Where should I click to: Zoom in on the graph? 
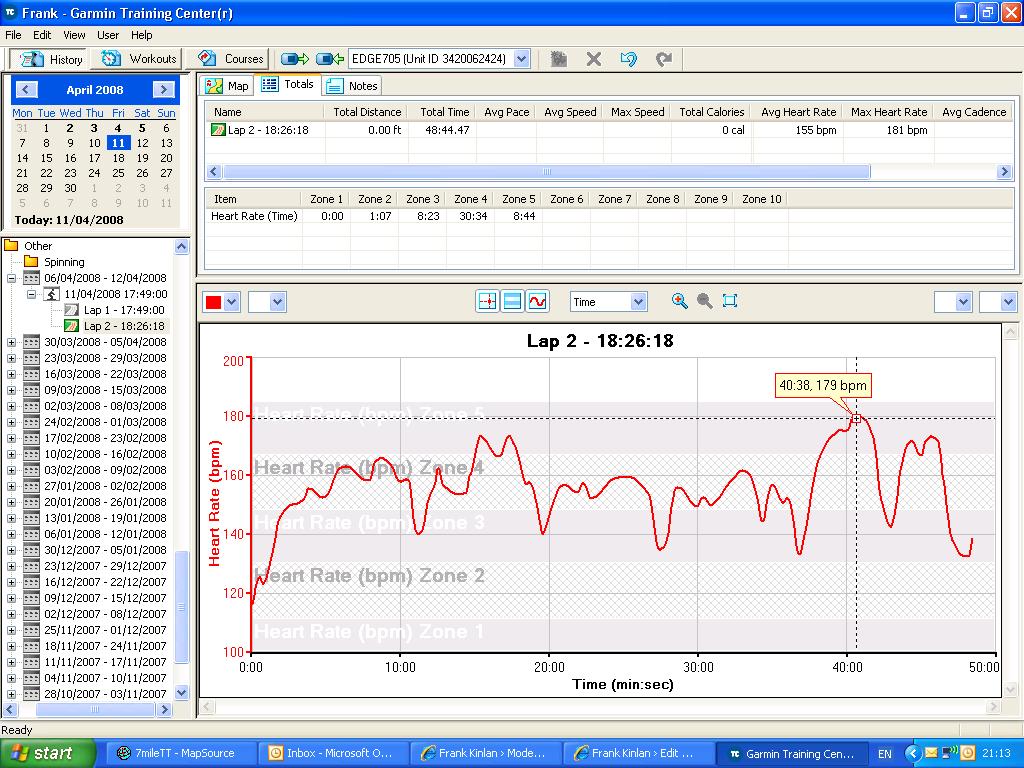(x=680, y=301)
